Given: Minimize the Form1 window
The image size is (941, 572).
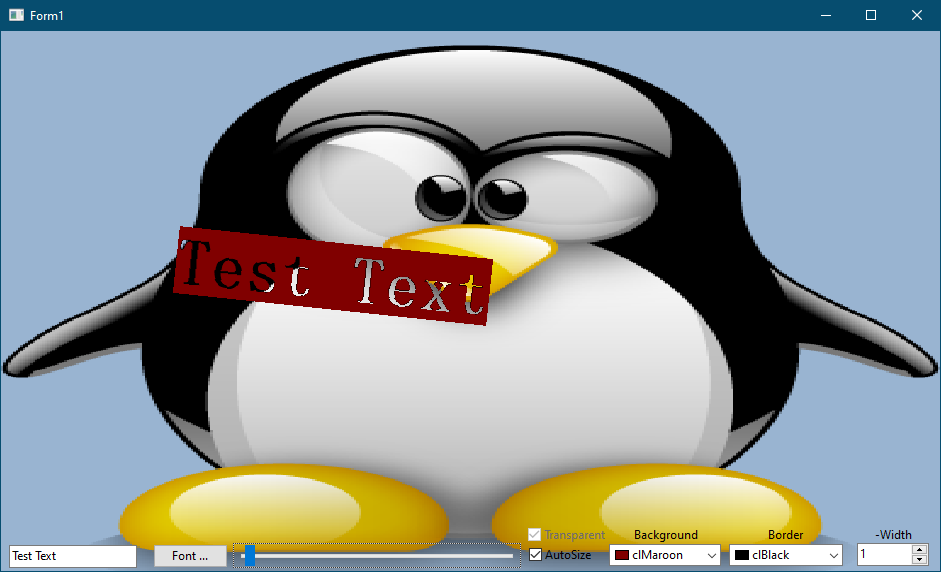Looking at the screenshot, I should tap(826, 15).
